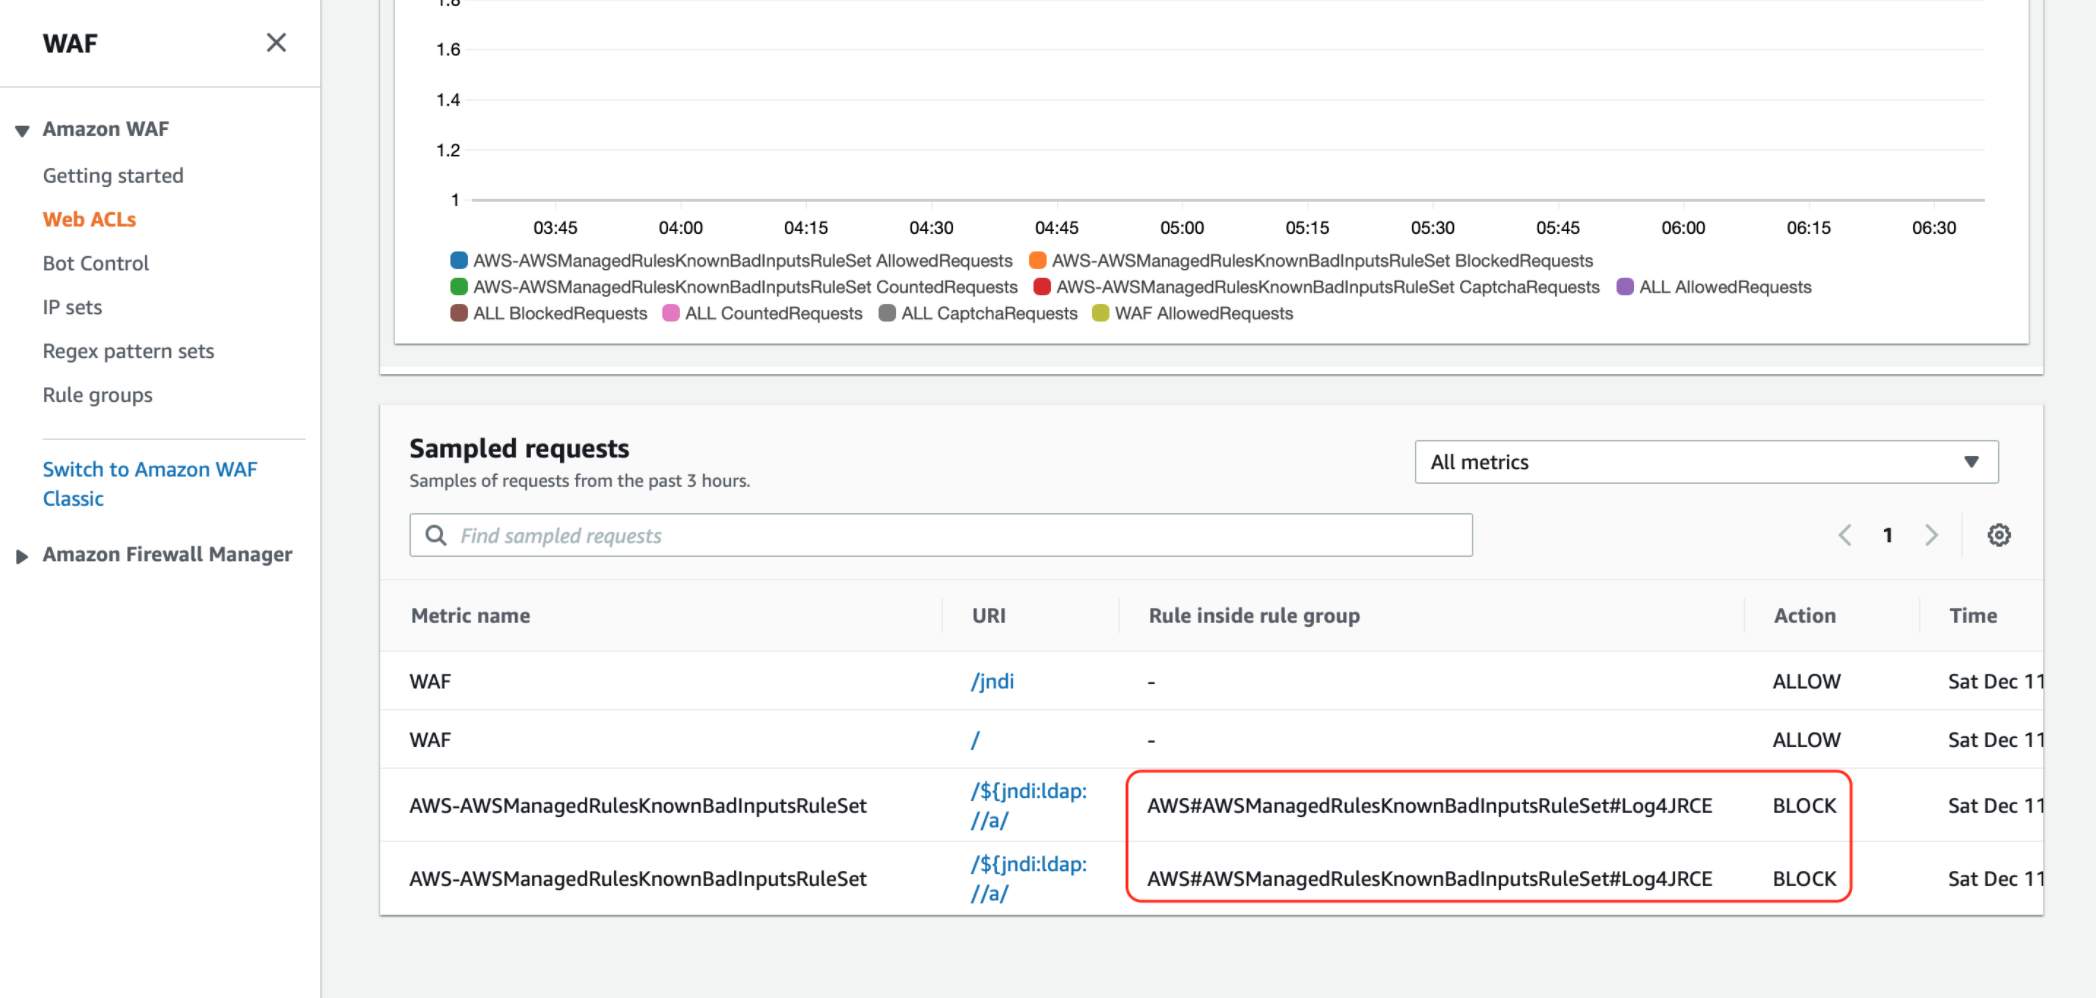2096x998 pixels.
Task: Click the search magnifier icon
Action: click(436, 535)
